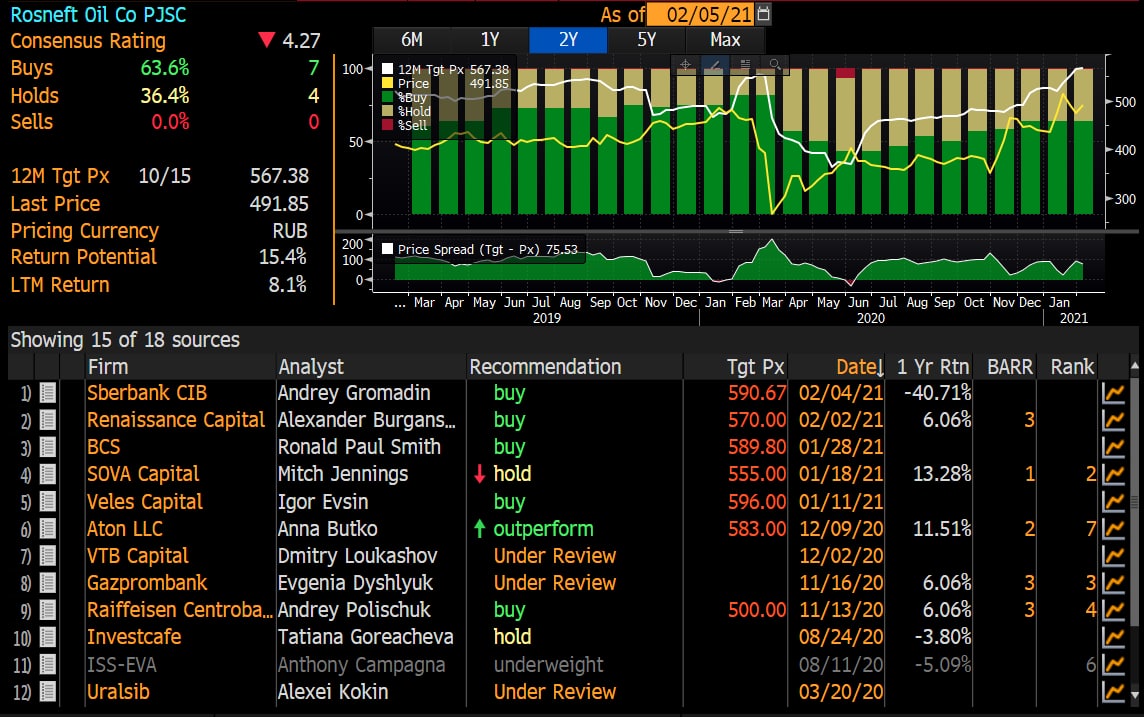Show Aton LLC analyst chart icon

pos(1113,529)
